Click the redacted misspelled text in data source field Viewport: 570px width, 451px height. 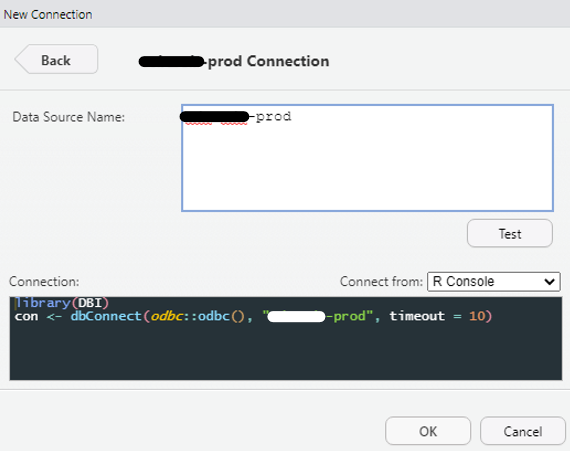(x=214, y=117)
